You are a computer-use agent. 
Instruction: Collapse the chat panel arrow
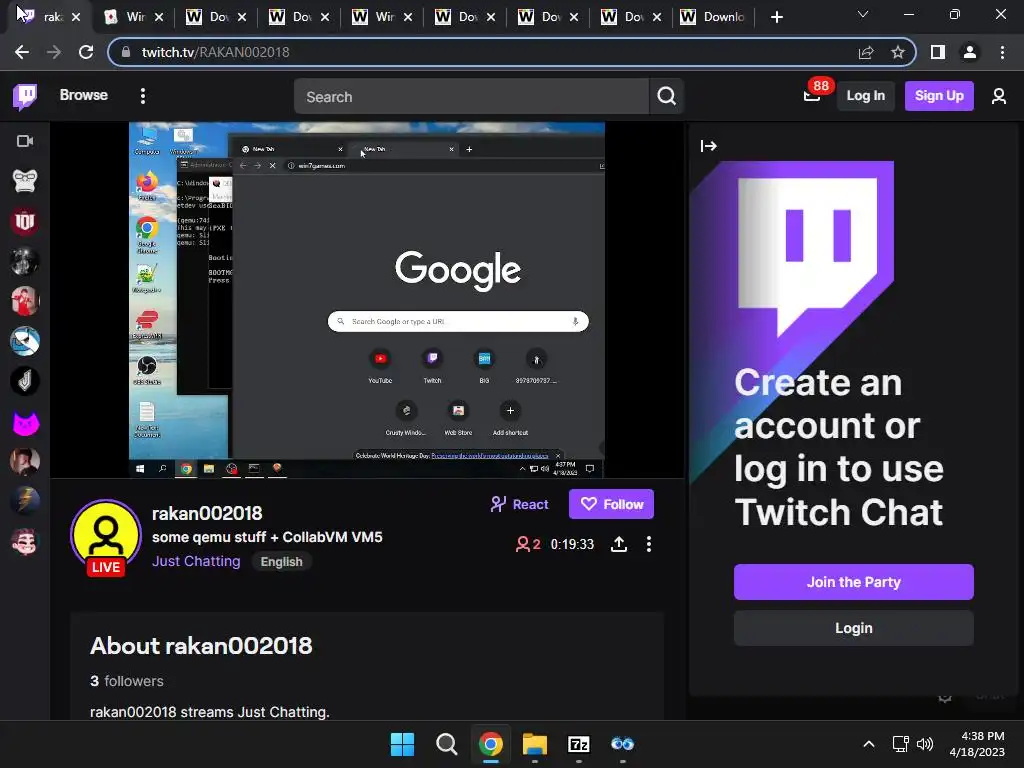pyautogui.click(x=709, y=146)
